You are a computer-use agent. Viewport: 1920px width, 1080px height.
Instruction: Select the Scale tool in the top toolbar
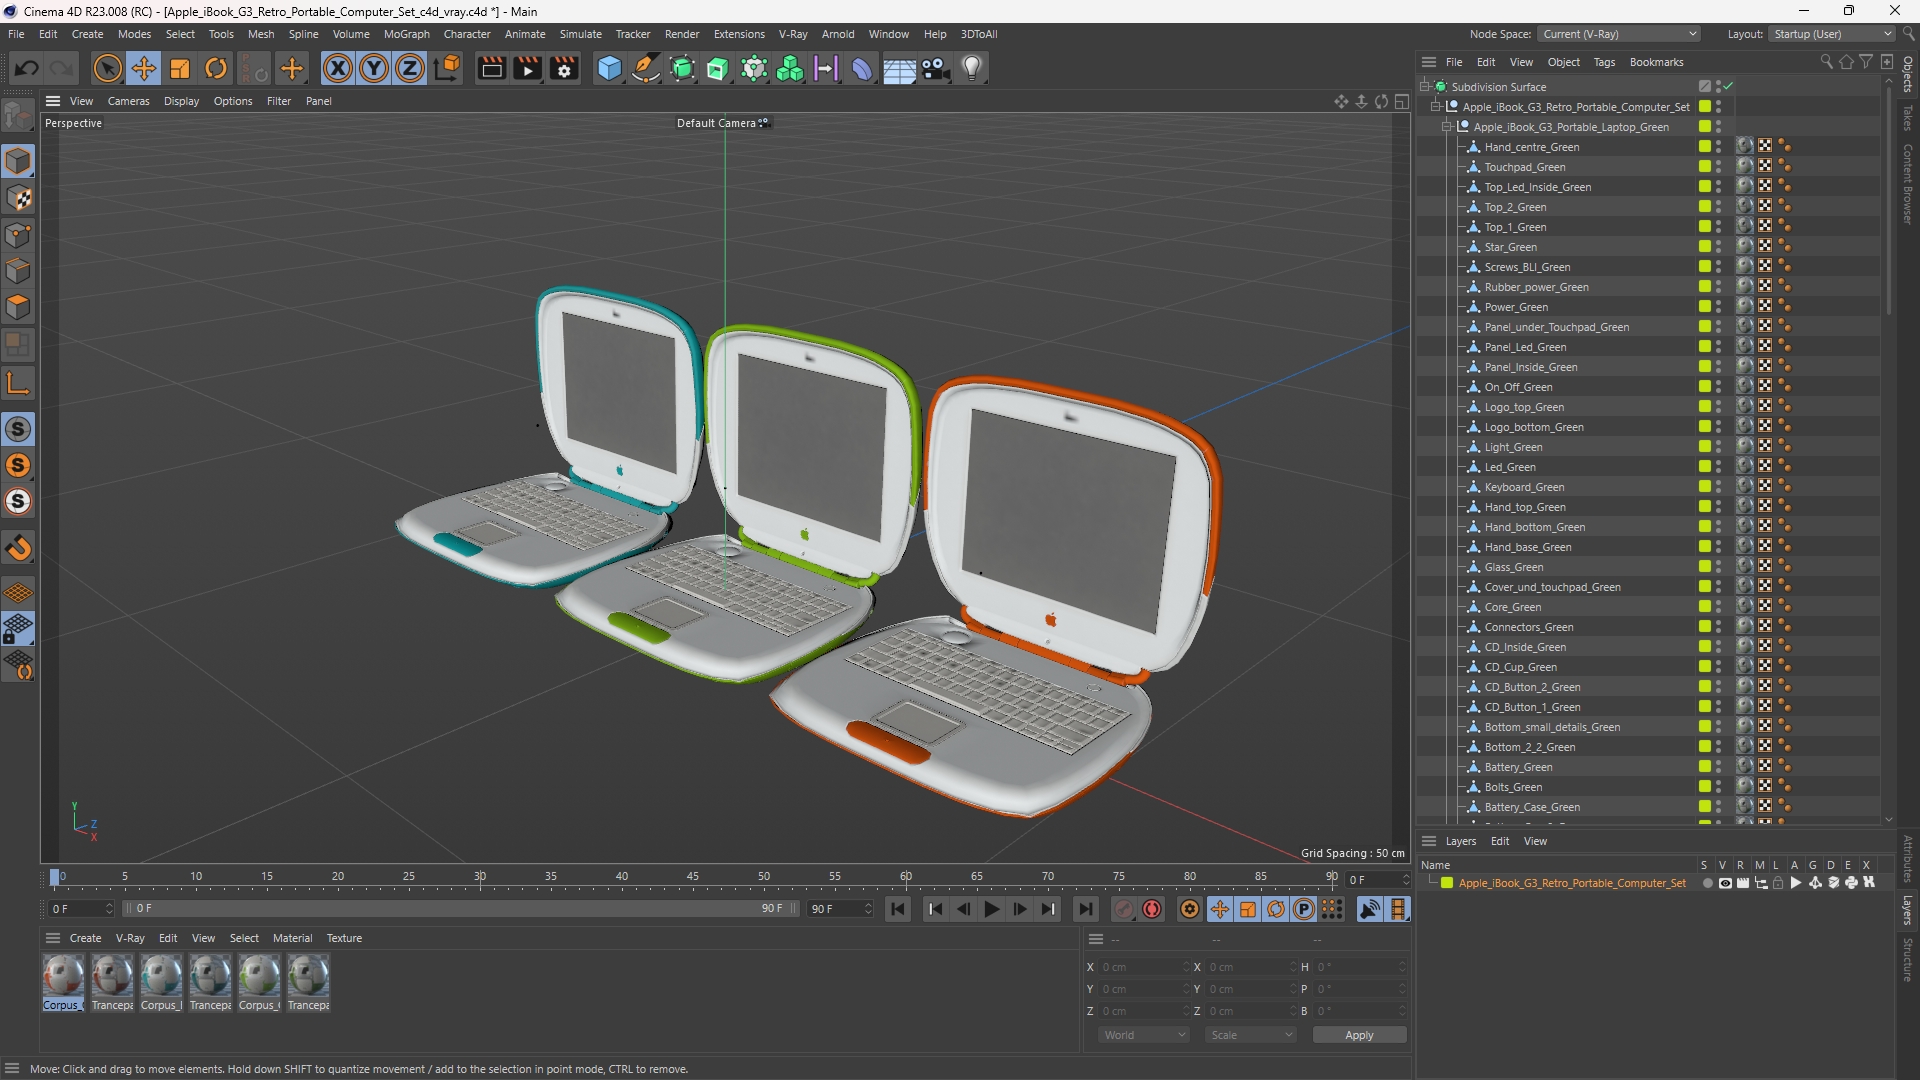tap(180, 68)
